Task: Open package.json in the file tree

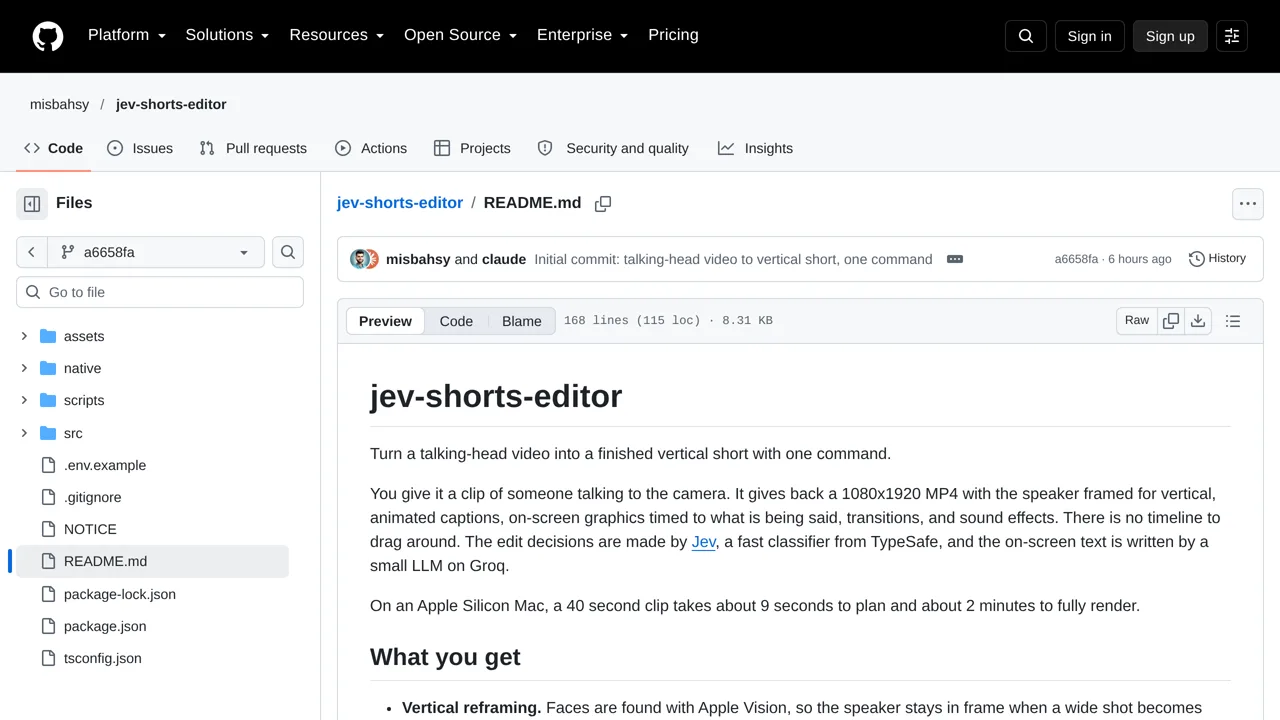Action: pyautogui.click(x=105, y=626)
